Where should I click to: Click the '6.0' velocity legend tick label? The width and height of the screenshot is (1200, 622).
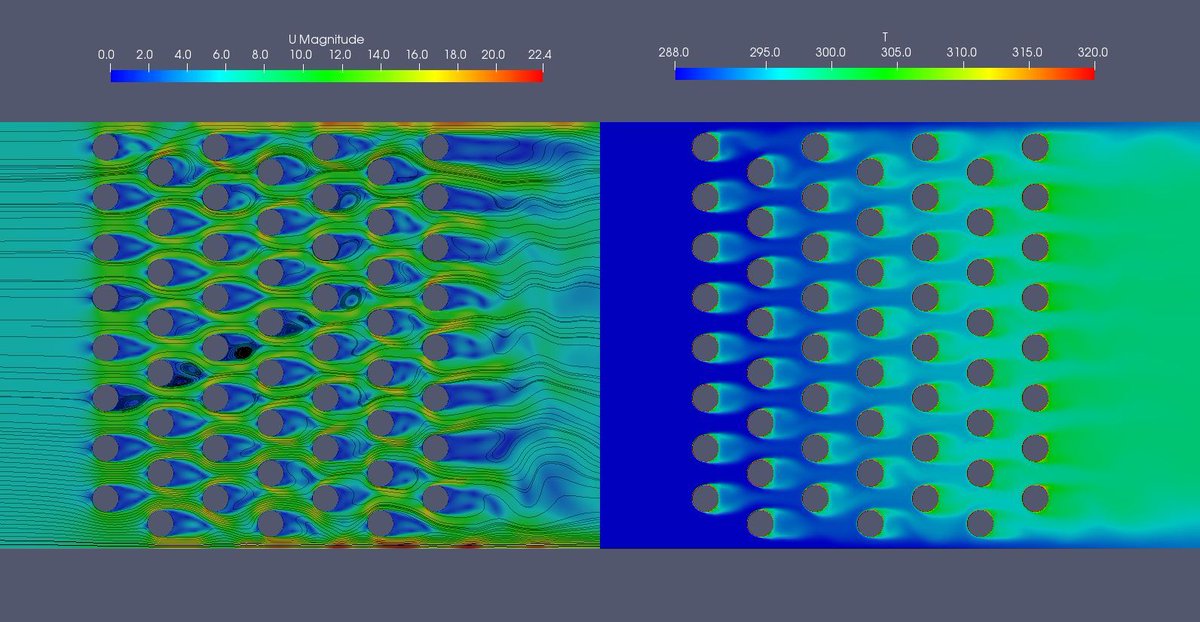(x=221, y=55)
